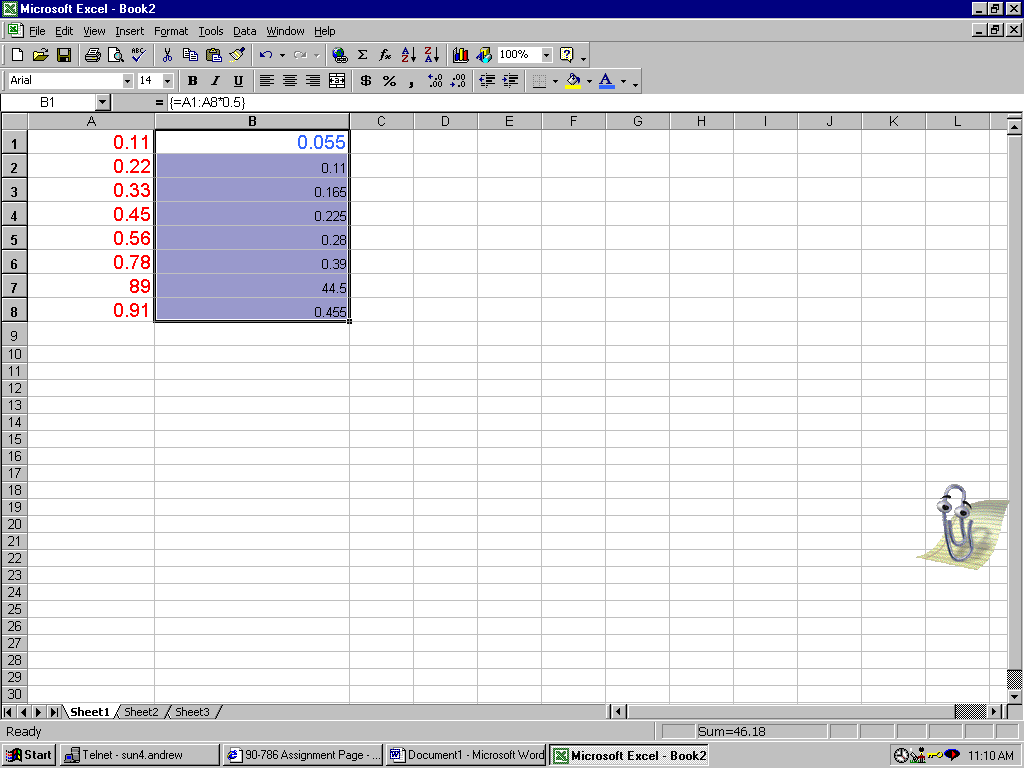This screenshot has height=768, width=1024.
Task: Decrease indent icon
Action: click(x=487, y=81)
